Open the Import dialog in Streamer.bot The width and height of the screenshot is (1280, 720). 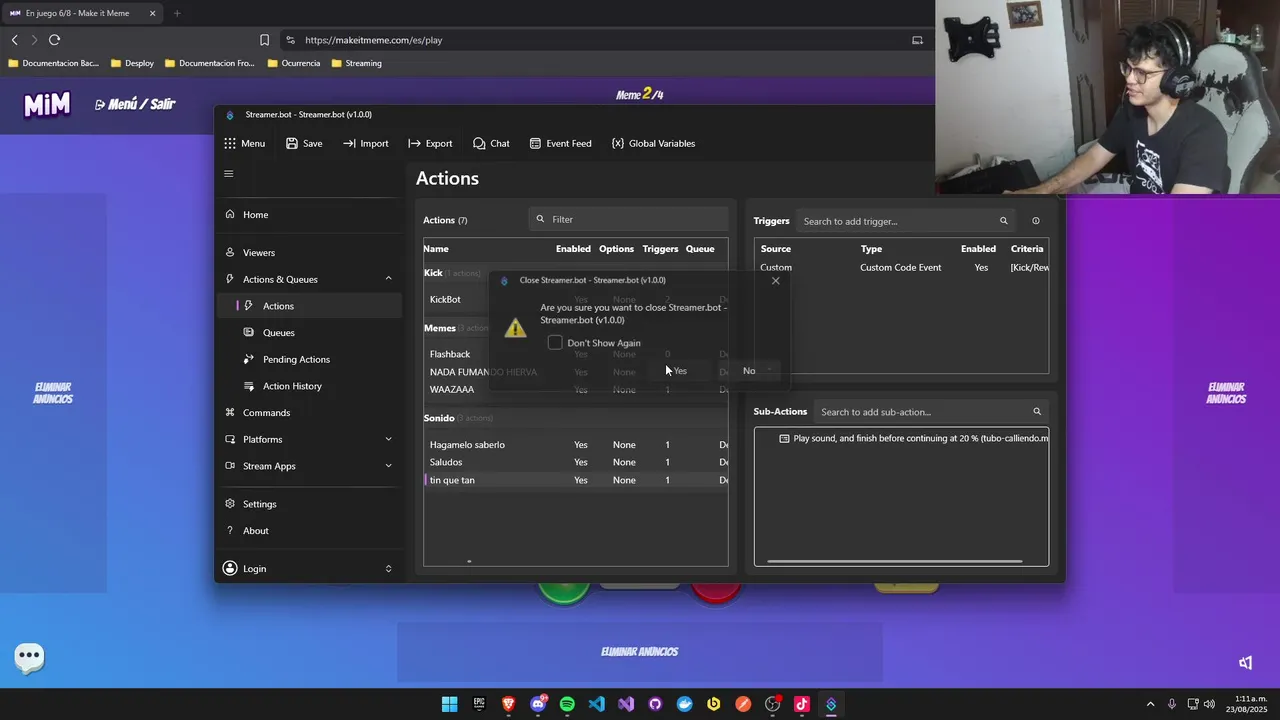pyautogui.click(x=365, y=143)
